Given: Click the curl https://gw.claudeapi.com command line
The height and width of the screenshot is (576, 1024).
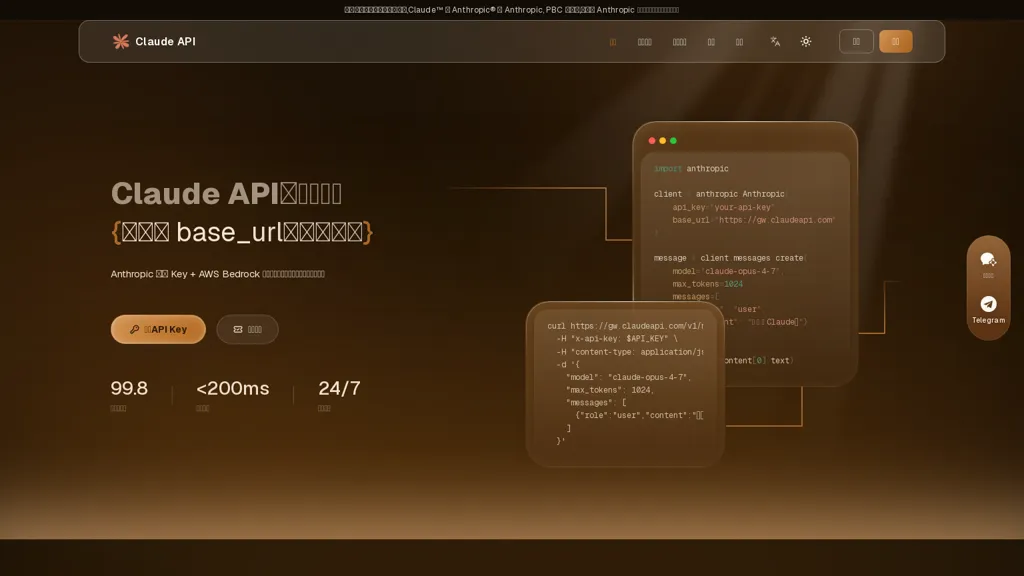Looking at the screenshot, I should point(625,326).
